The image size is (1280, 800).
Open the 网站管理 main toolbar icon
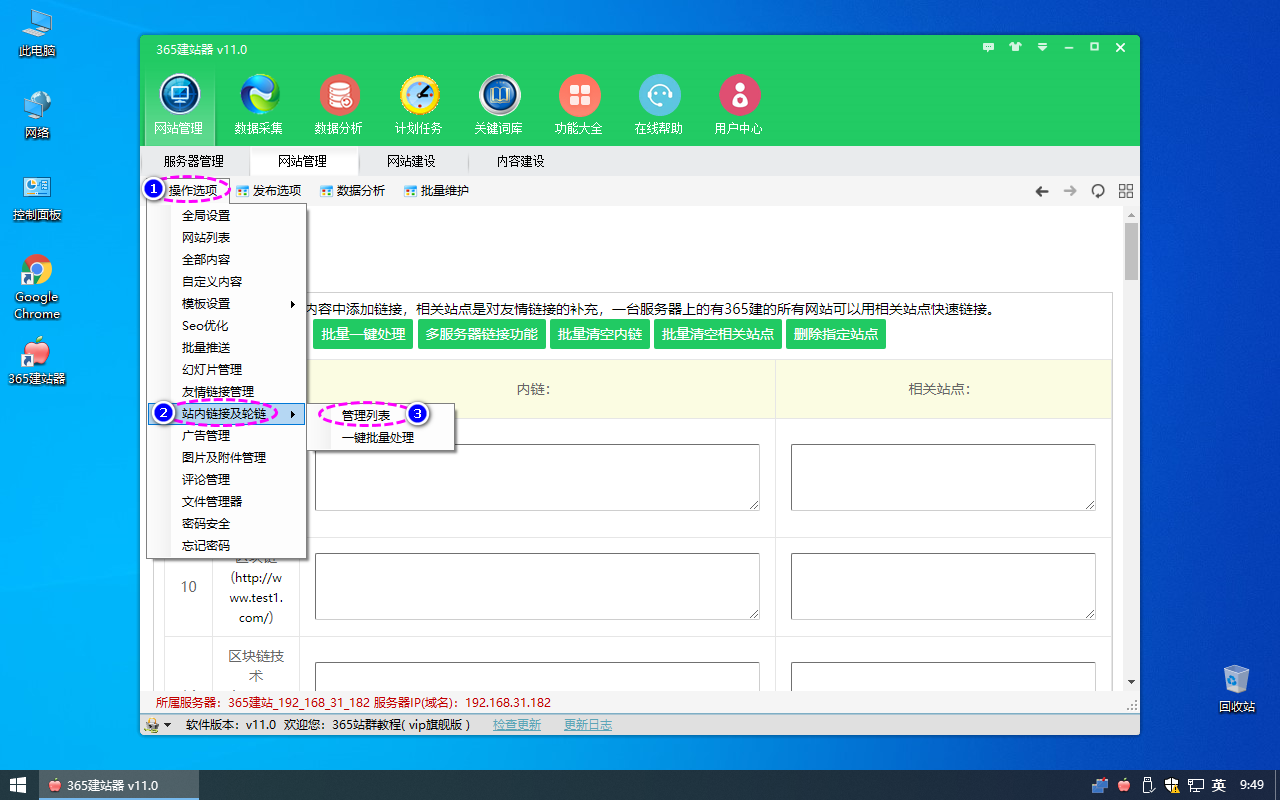(x=179, y=106)
